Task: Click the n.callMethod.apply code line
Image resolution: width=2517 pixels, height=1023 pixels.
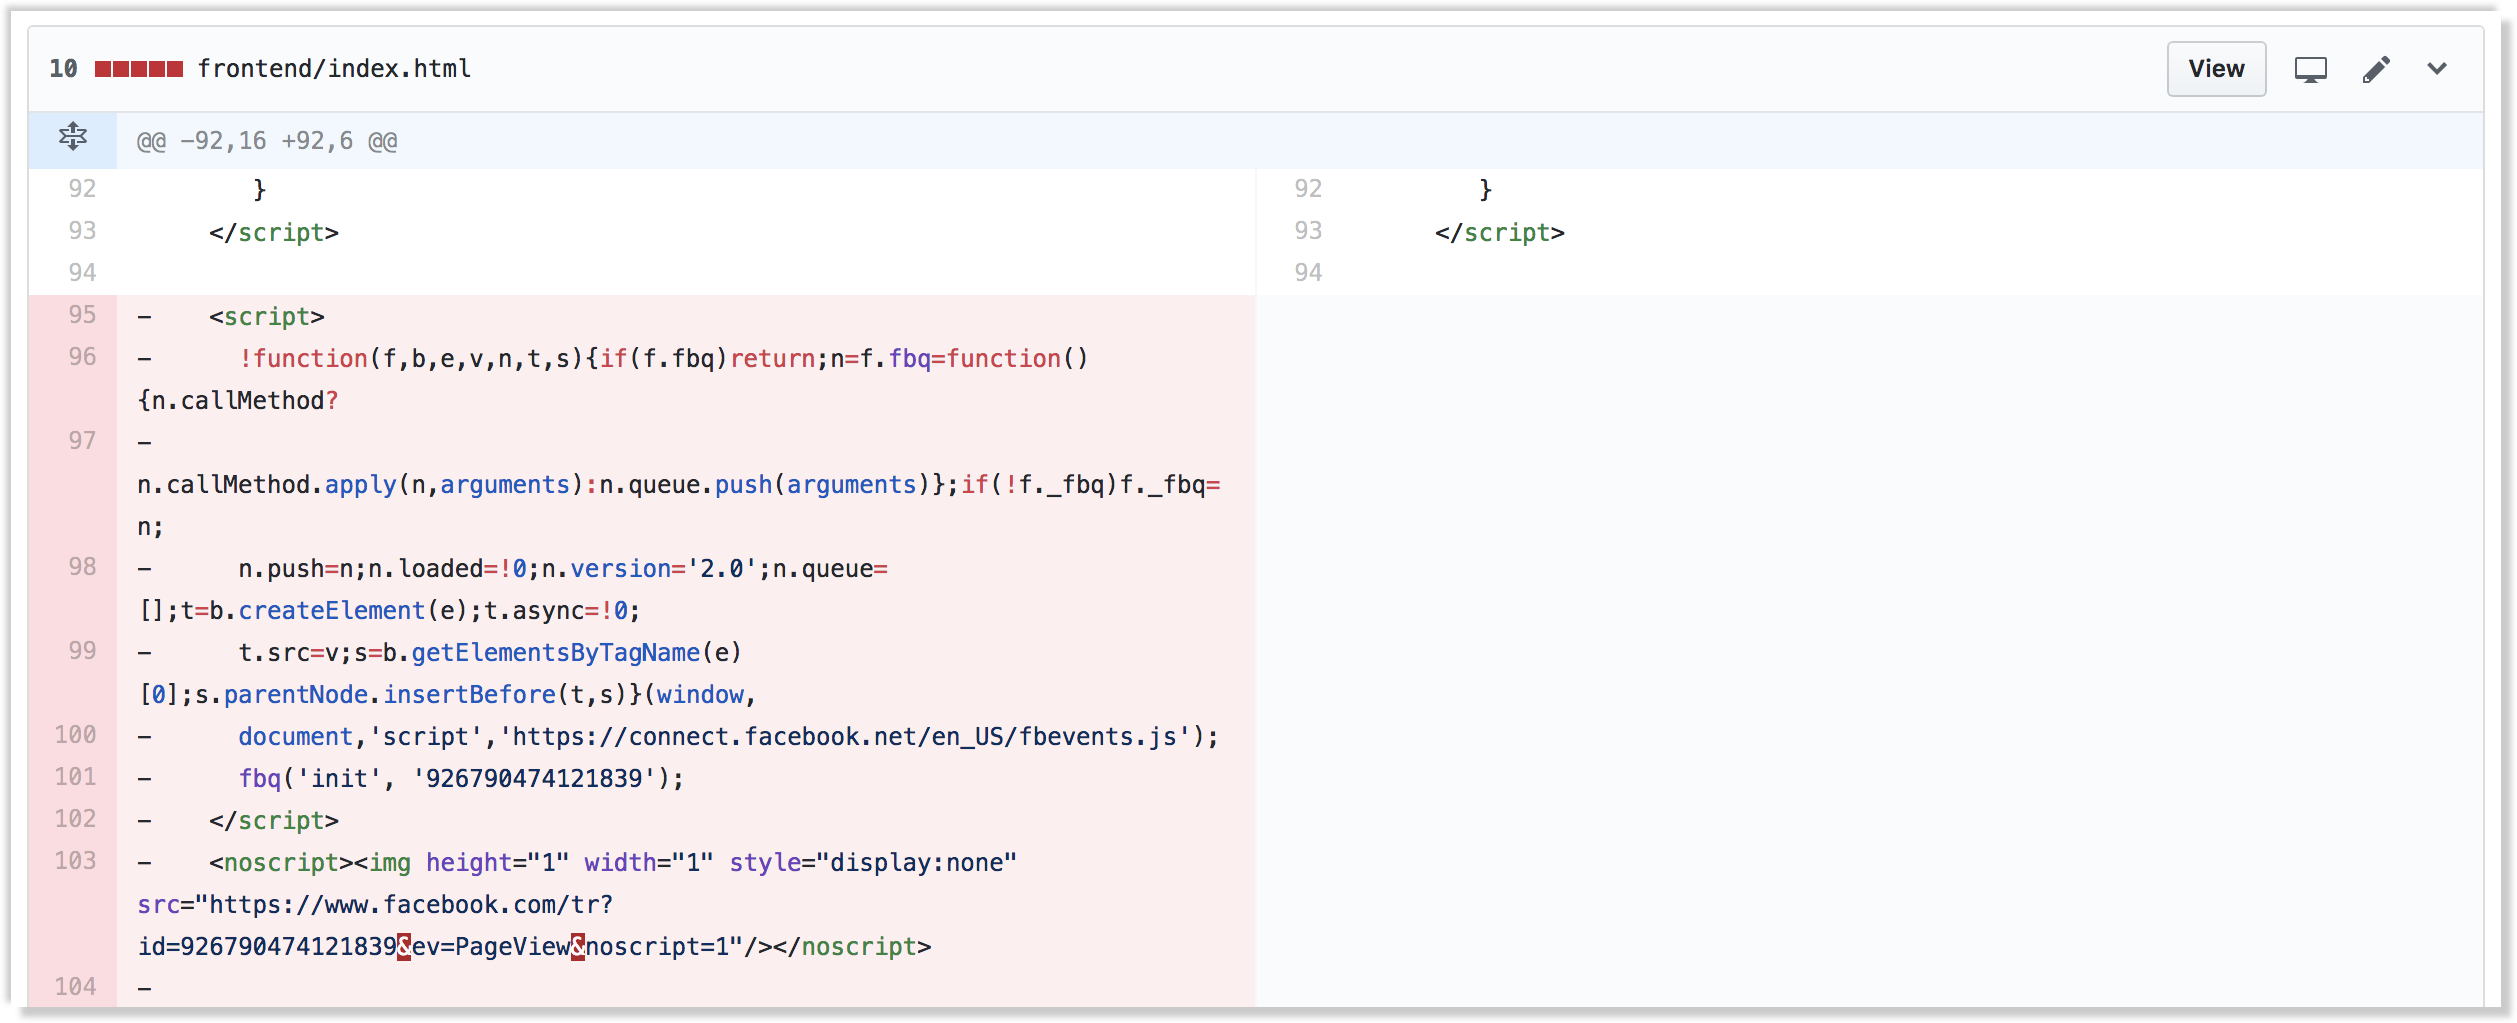Action: tap(679, 485)
